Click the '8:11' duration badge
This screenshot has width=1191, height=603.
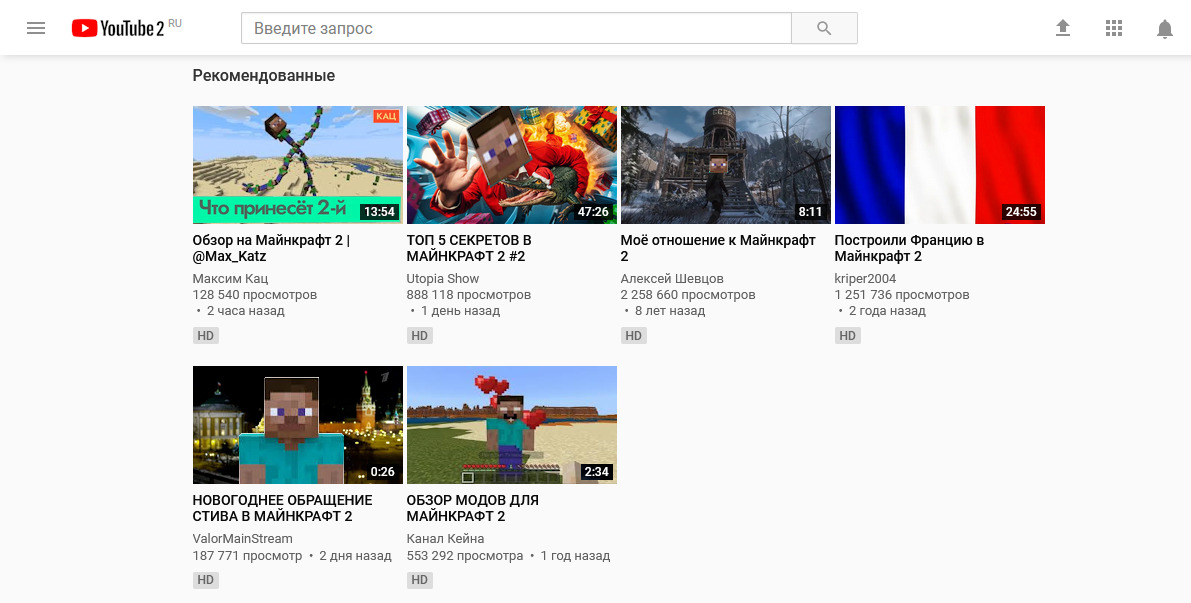[810, 212]
